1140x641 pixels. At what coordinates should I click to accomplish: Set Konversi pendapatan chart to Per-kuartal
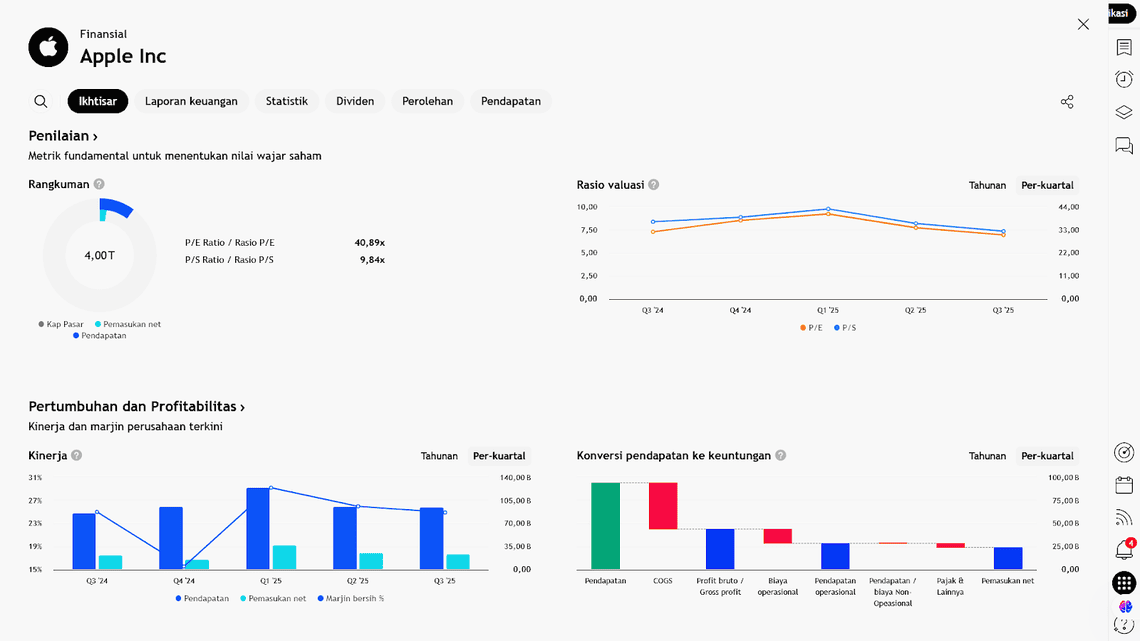coord(1047,456)
